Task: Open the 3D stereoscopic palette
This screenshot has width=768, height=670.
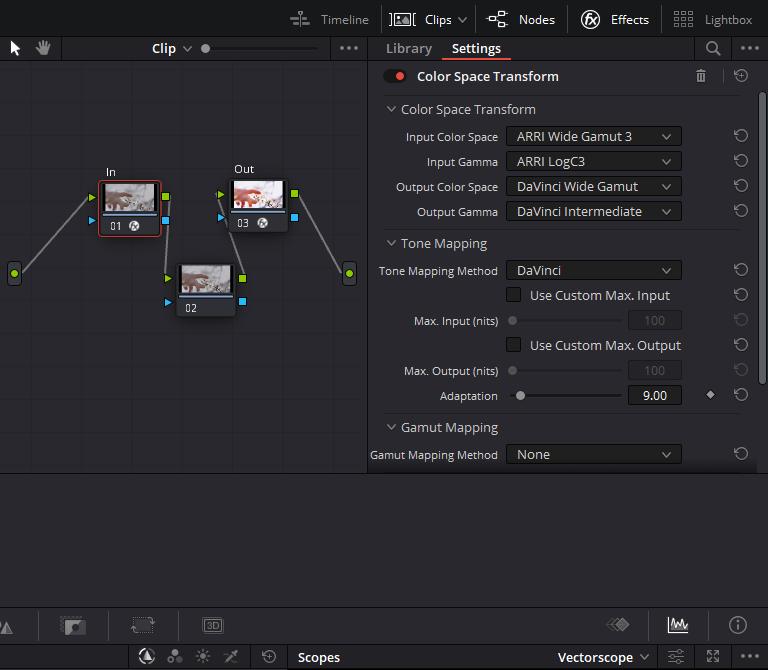Action: (213, 625)
